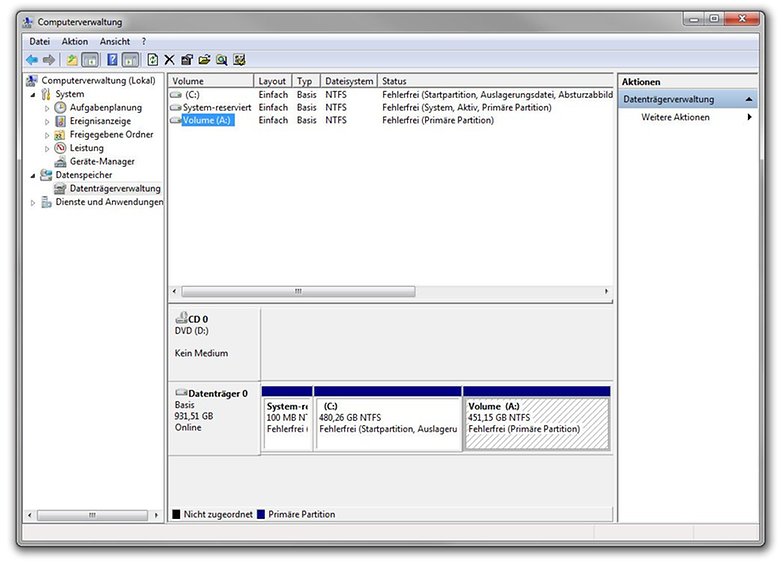Viewport: 782px width, 565px height.
Task: Click the blue Back arrow in toolbar
Action: tap(32, 60)
